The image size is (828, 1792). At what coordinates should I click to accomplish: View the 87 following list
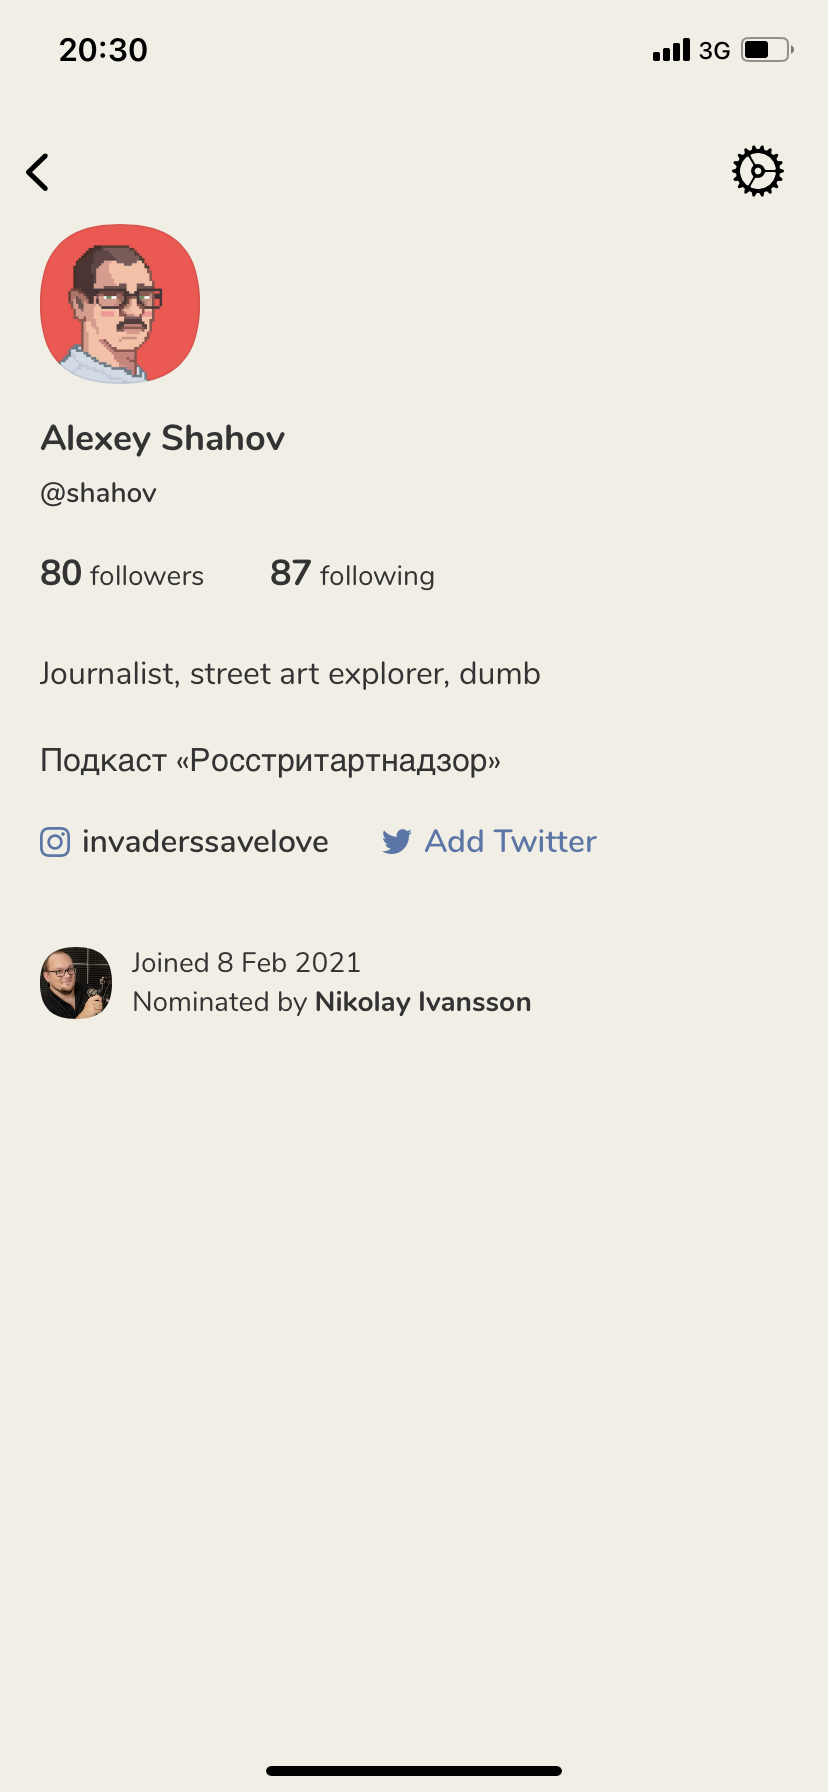(x=352, y=574)
